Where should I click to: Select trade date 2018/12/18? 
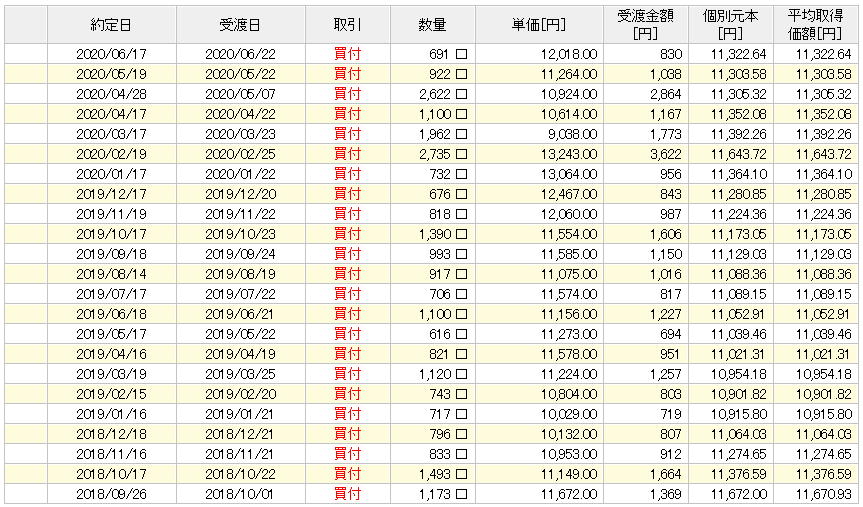coord(112,434)
